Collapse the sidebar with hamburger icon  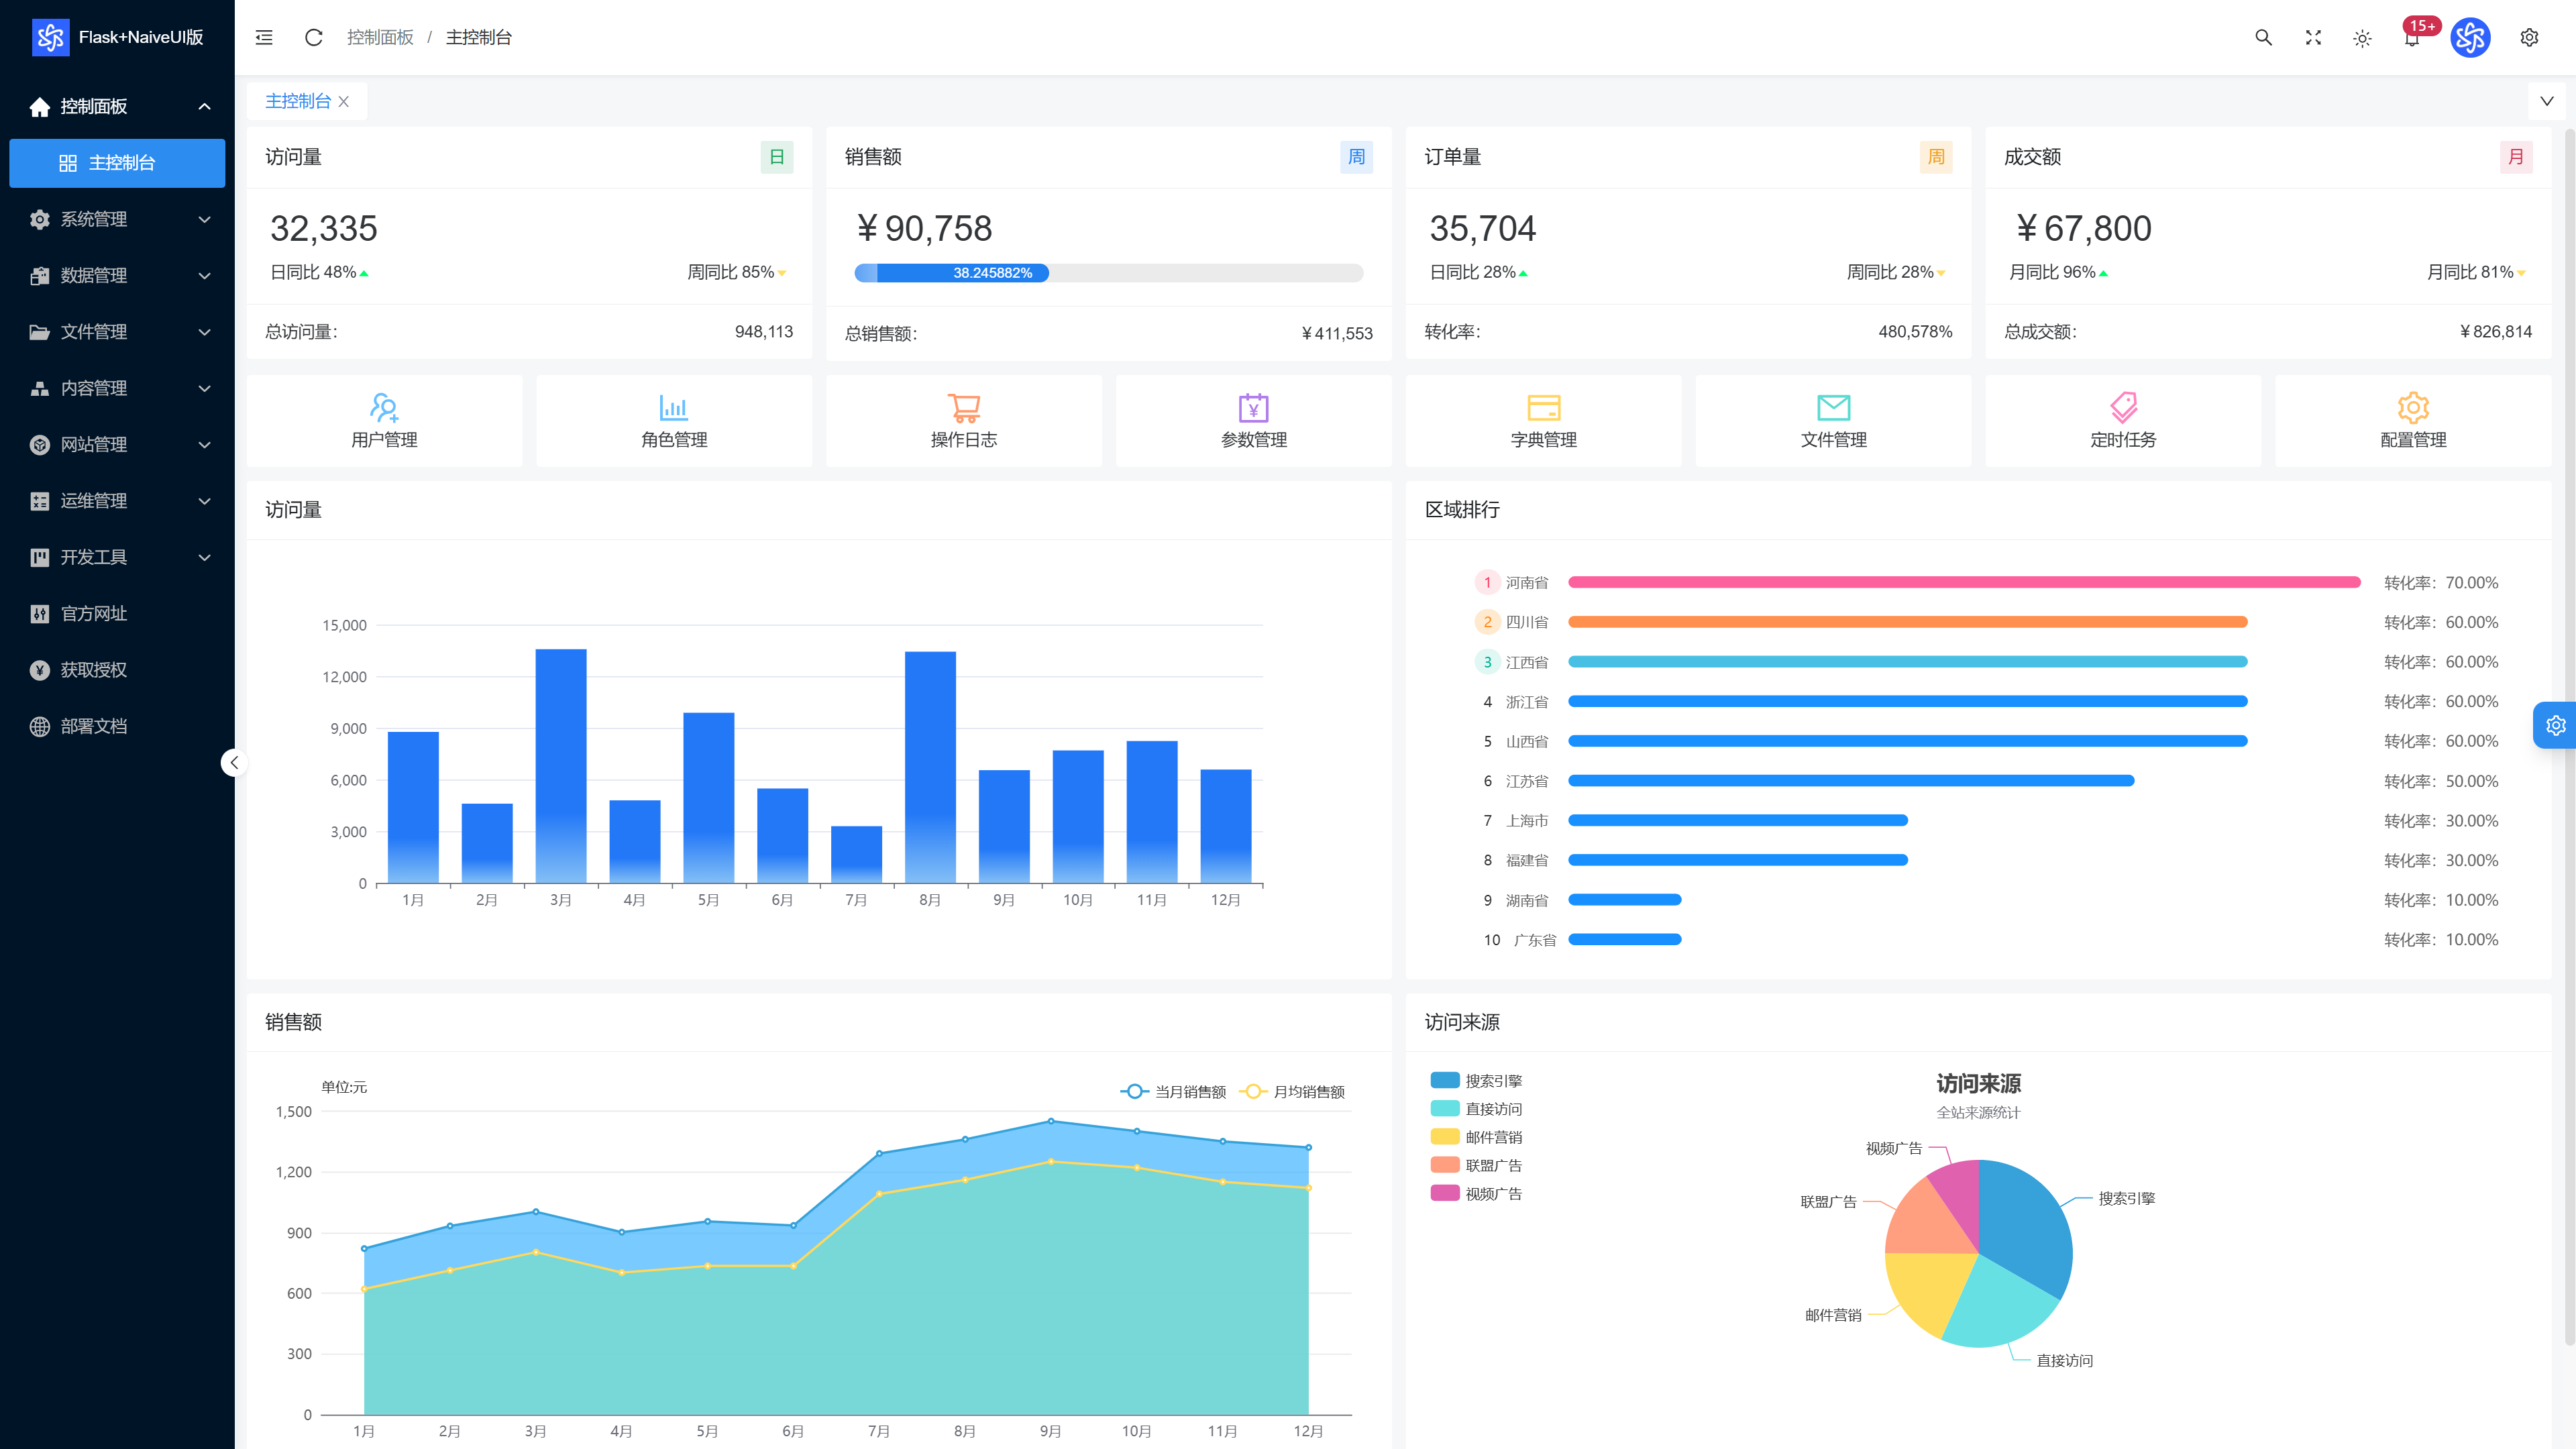point(264,37)
